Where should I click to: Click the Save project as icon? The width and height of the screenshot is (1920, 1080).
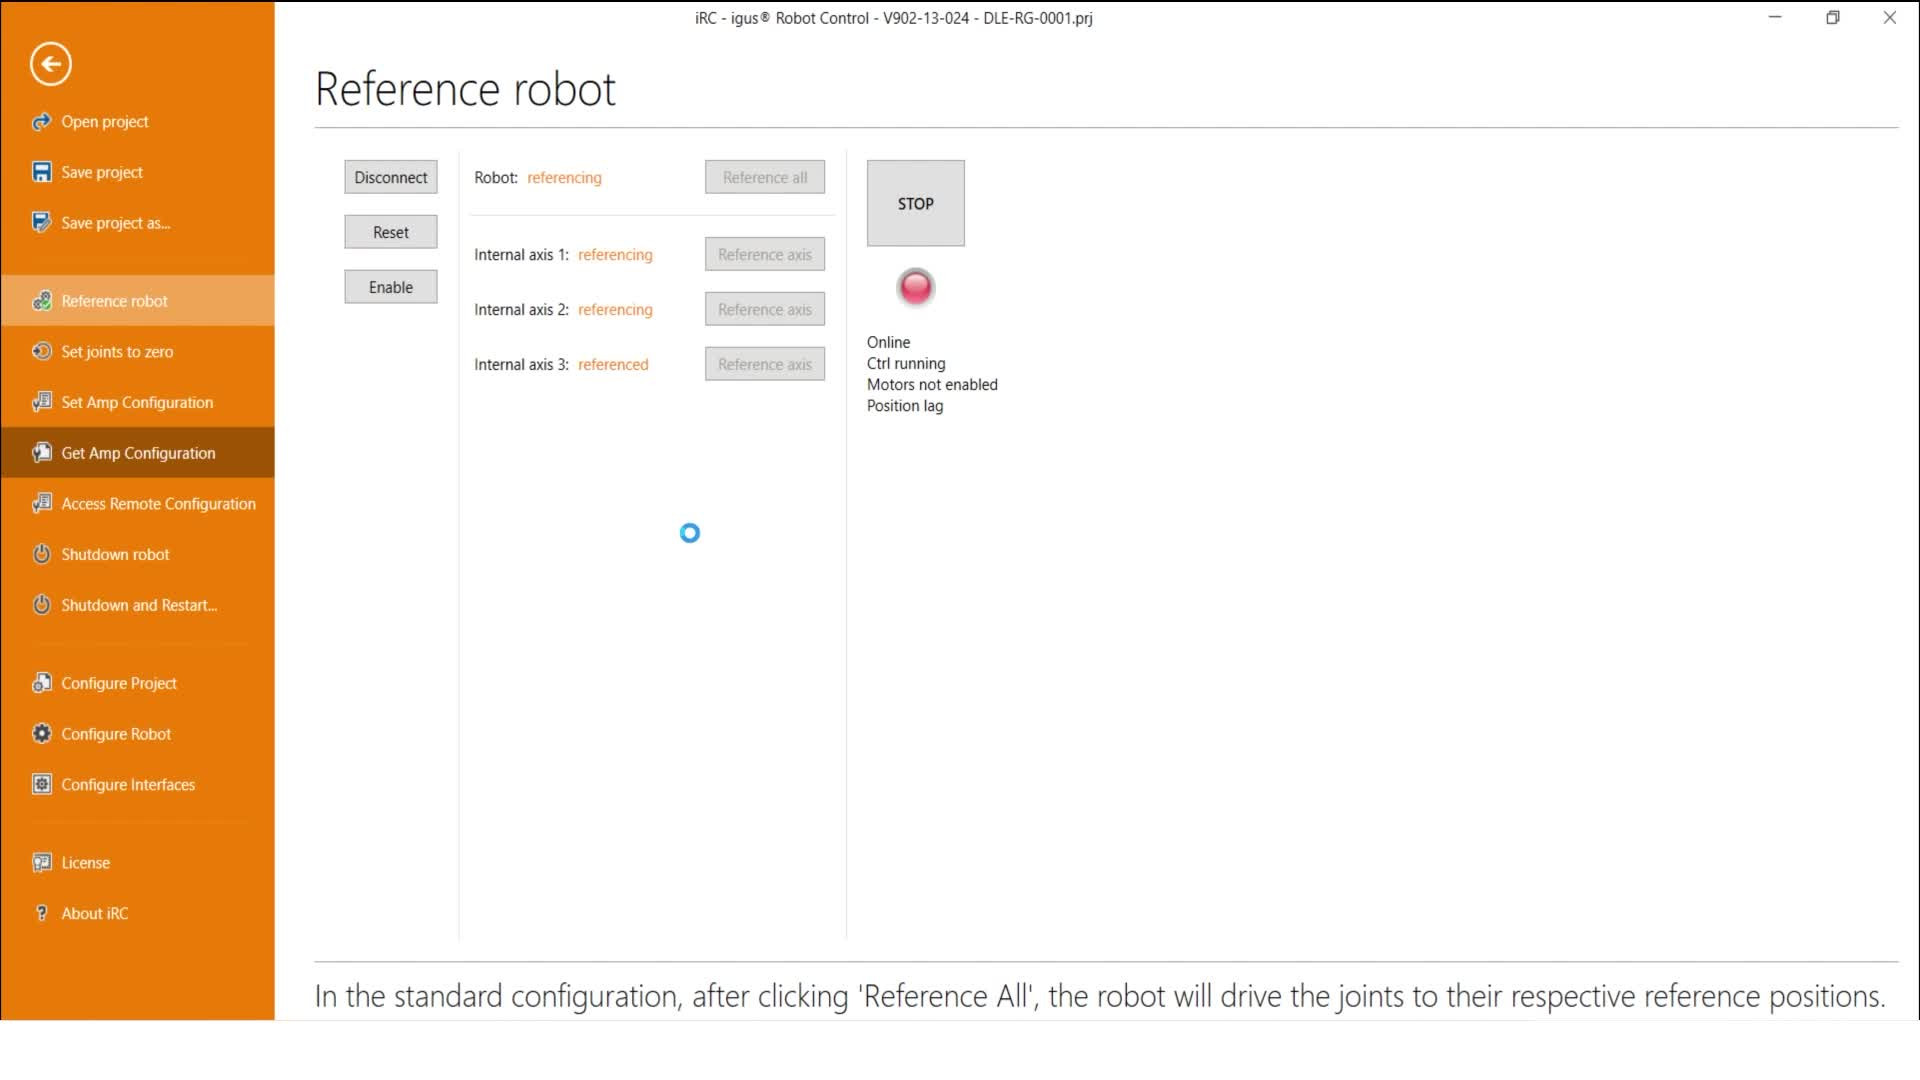click(41, 223)
